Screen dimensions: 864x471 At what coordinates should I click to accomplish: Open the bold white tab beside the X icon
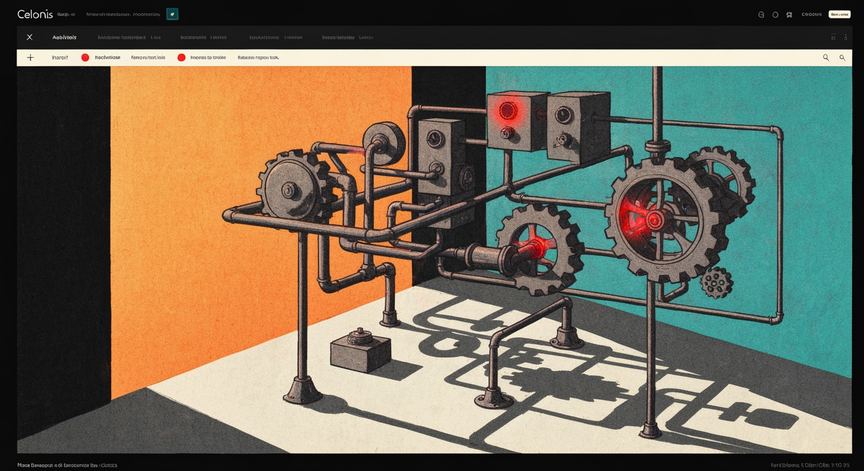pyautogui.click(x=64, y=37)
